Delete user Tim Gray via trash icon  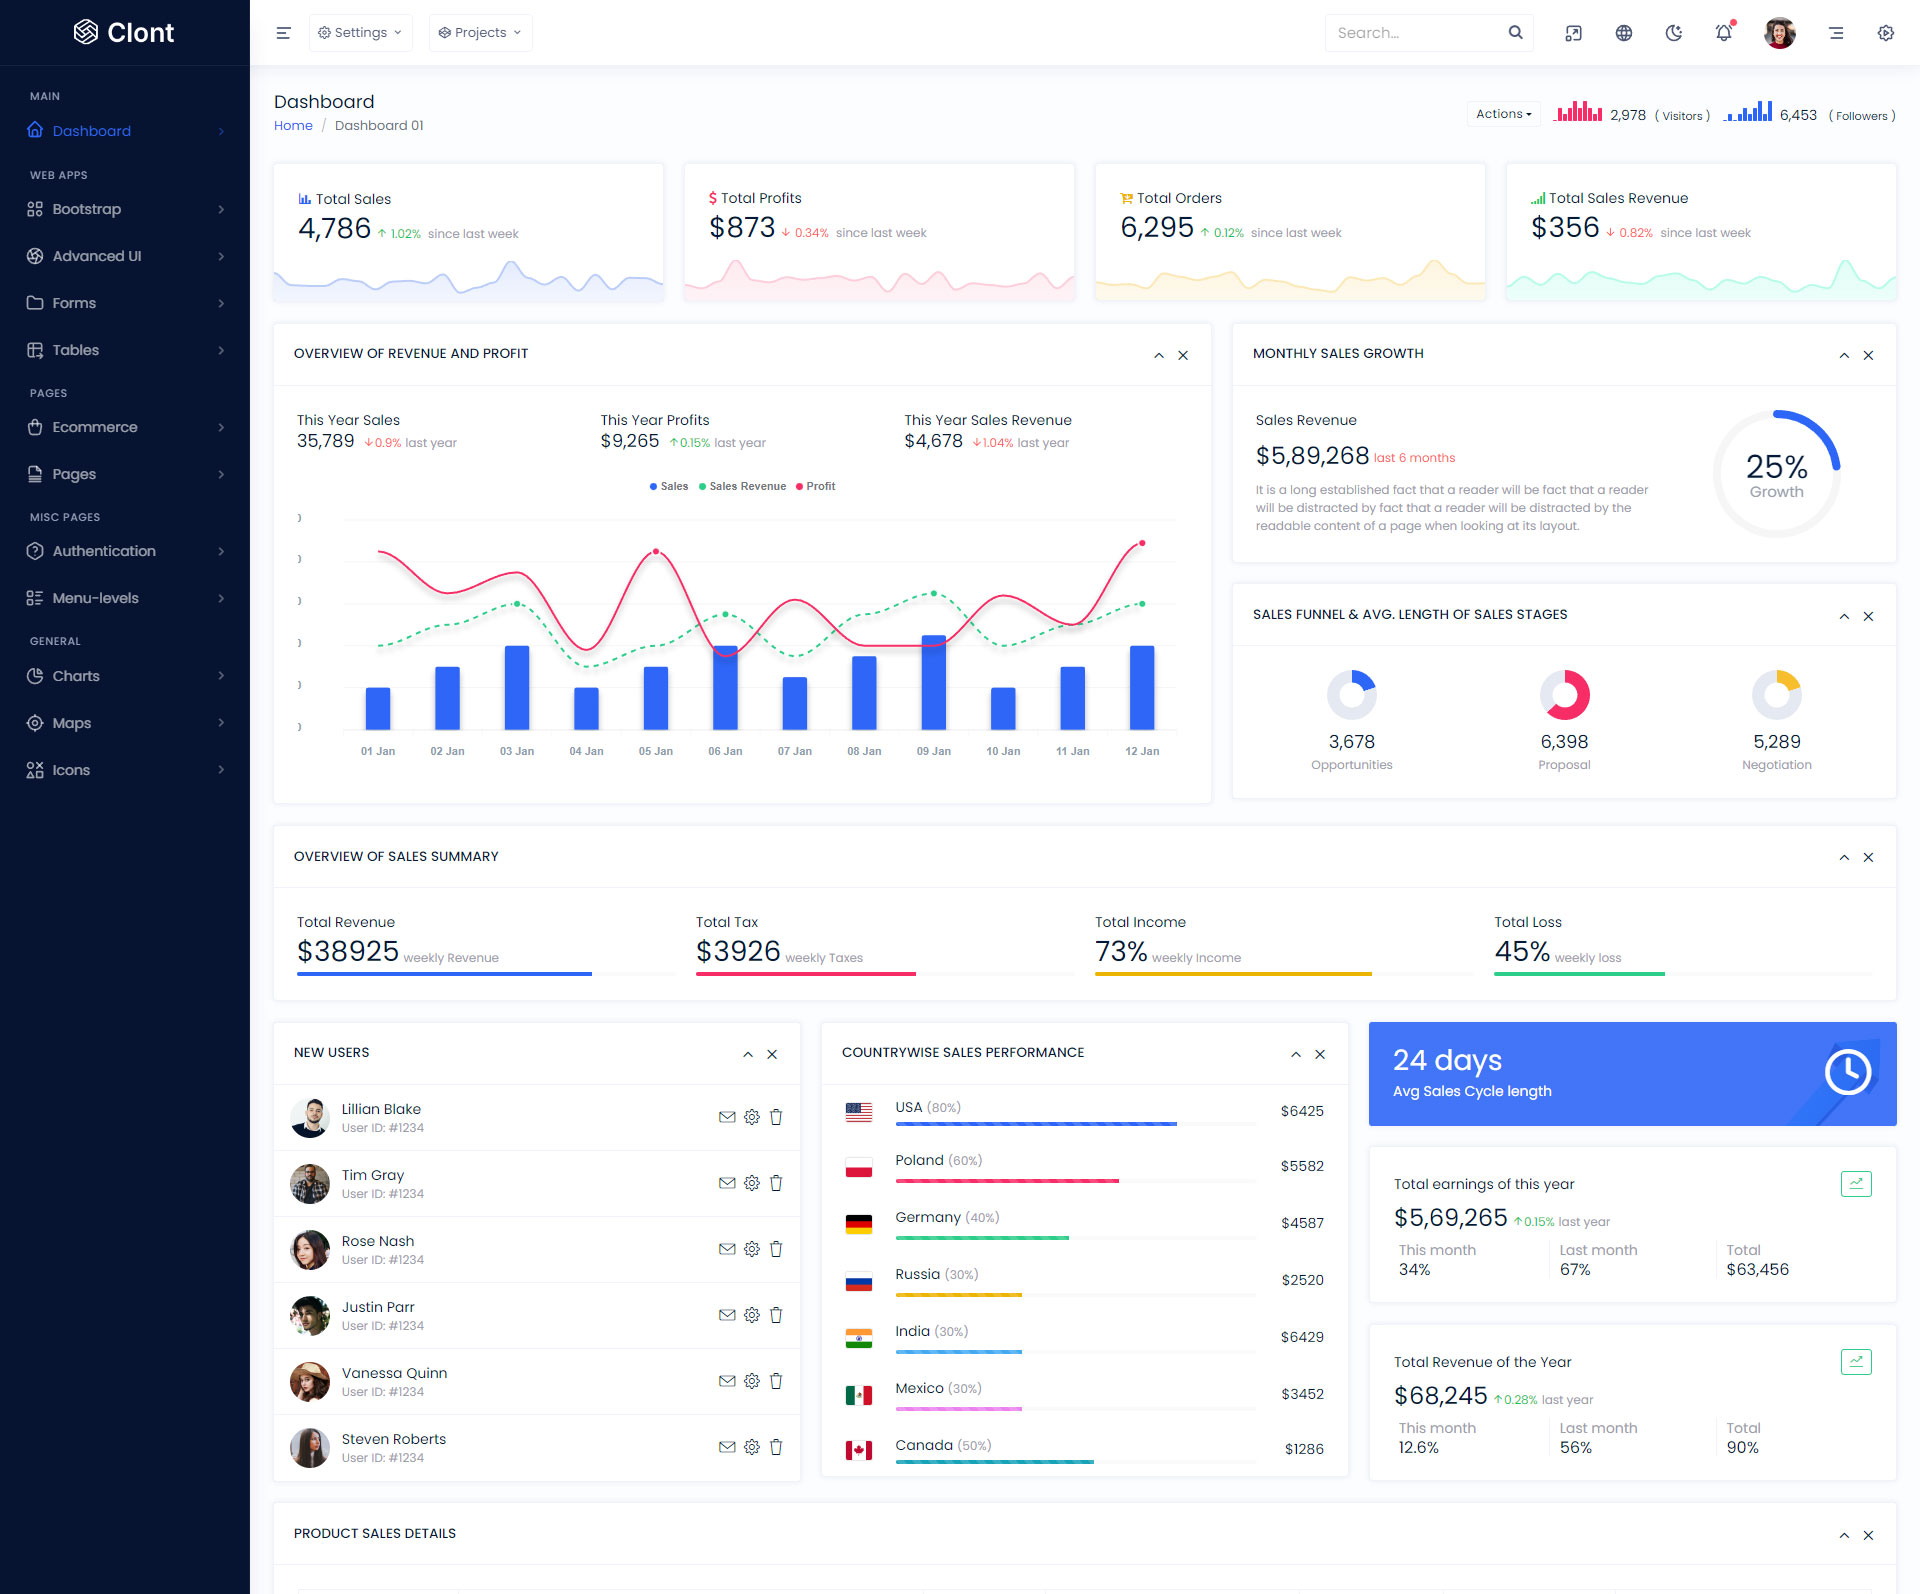point(776,1183)
